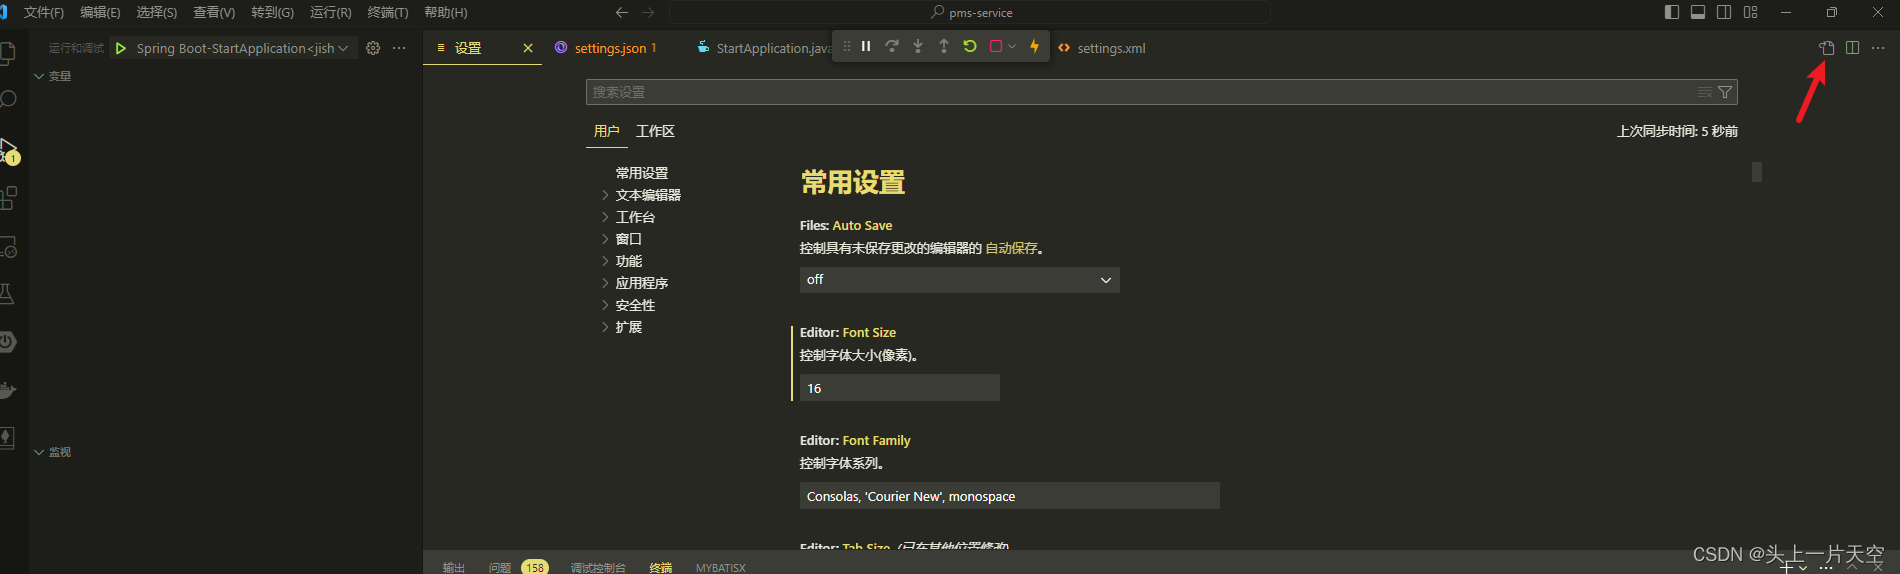Expand the 功能 settings category

click(x=605, y=261)
